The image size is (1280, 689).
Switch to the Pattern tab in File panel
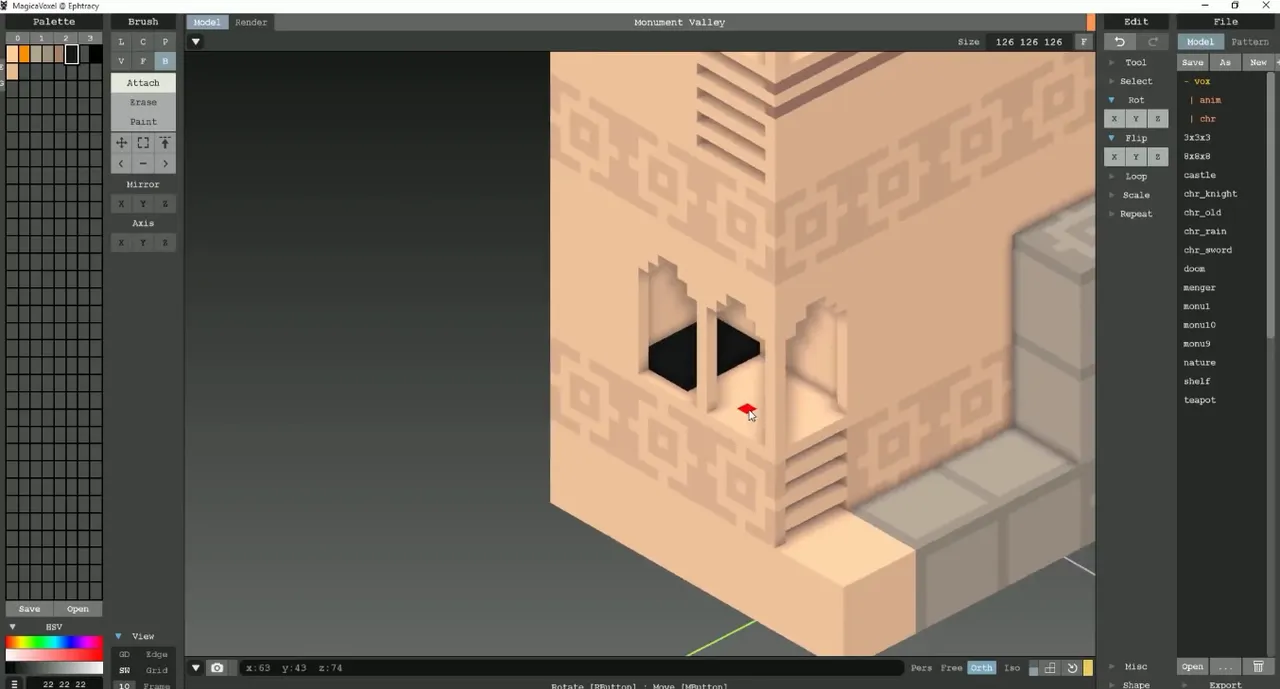pyautogui.click(x=1249, y=42)
